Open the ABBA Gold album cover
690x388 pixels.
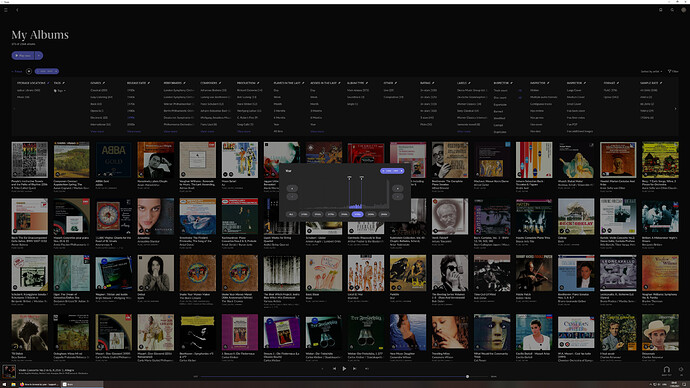point(114,160)
